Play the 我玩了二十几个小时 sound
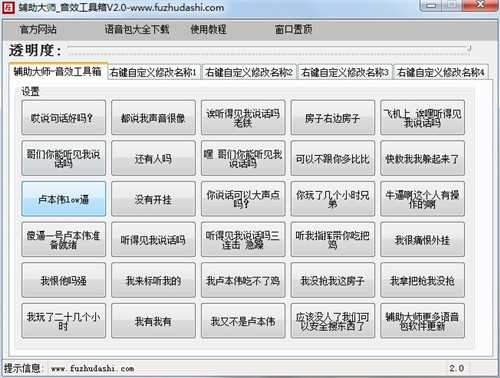 pos(63,321)
